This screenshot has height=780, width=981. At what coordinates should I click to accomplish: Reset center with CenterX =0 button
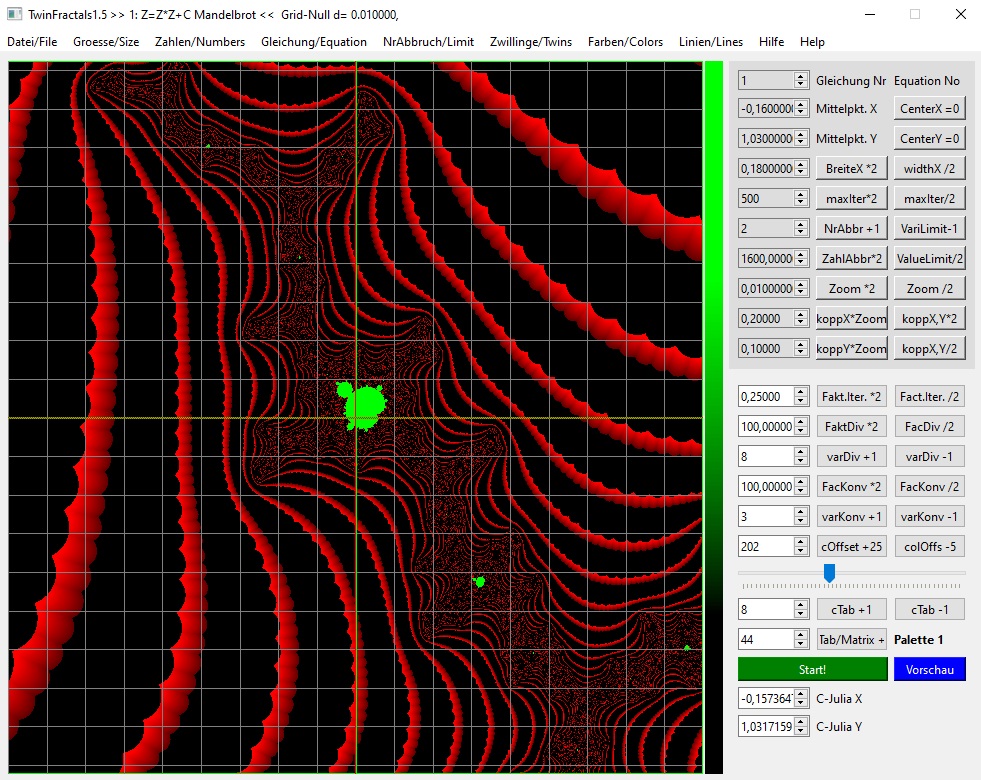[930, 109]
